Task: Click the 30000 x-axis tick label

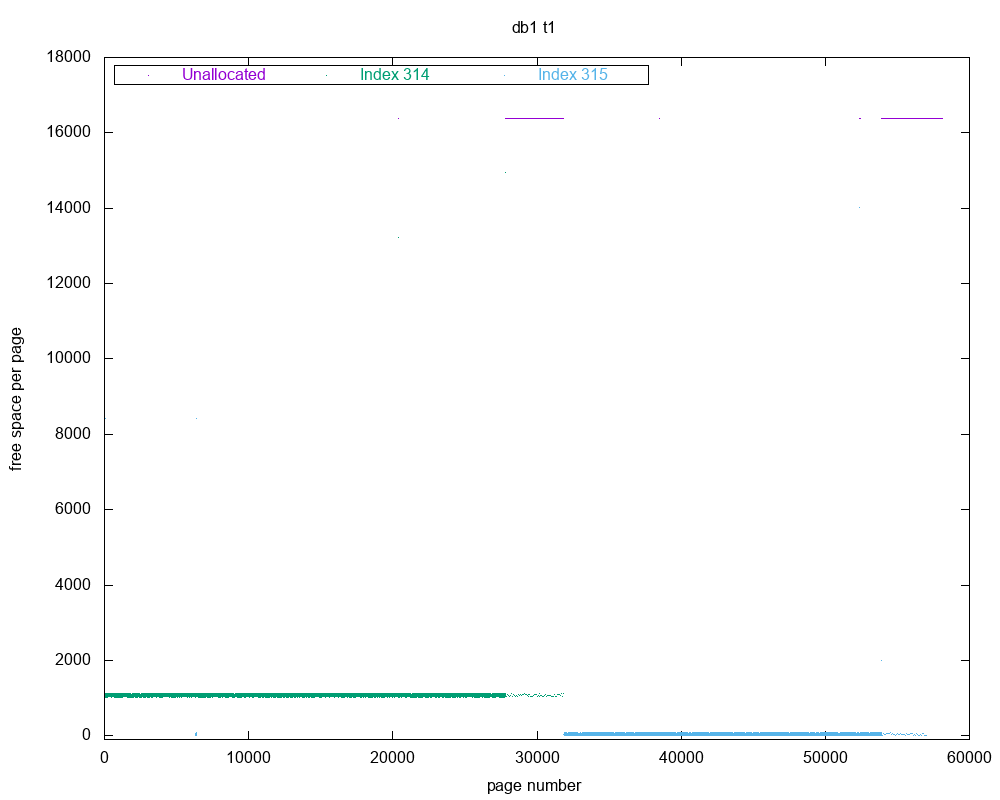Action: 537,757
